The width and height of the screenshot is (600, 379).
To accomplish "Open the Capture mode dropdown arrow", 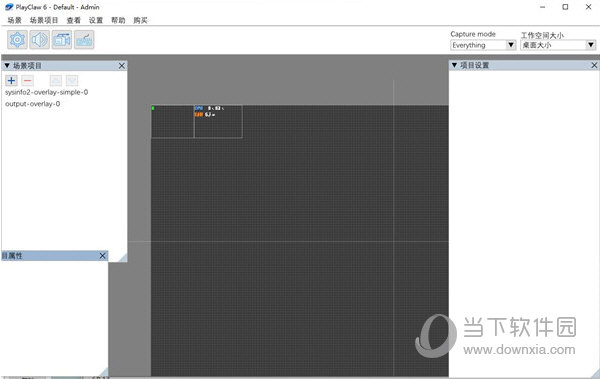I will pyautogui.click(x=511, y=45).
